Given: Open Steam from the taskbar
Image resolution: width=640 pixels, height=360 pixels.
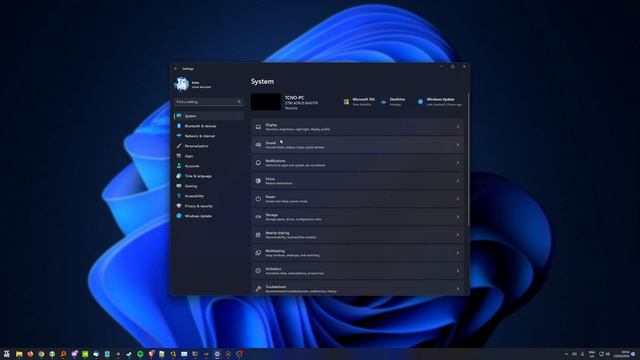Looking at the screenshot, I should [129, 354].
